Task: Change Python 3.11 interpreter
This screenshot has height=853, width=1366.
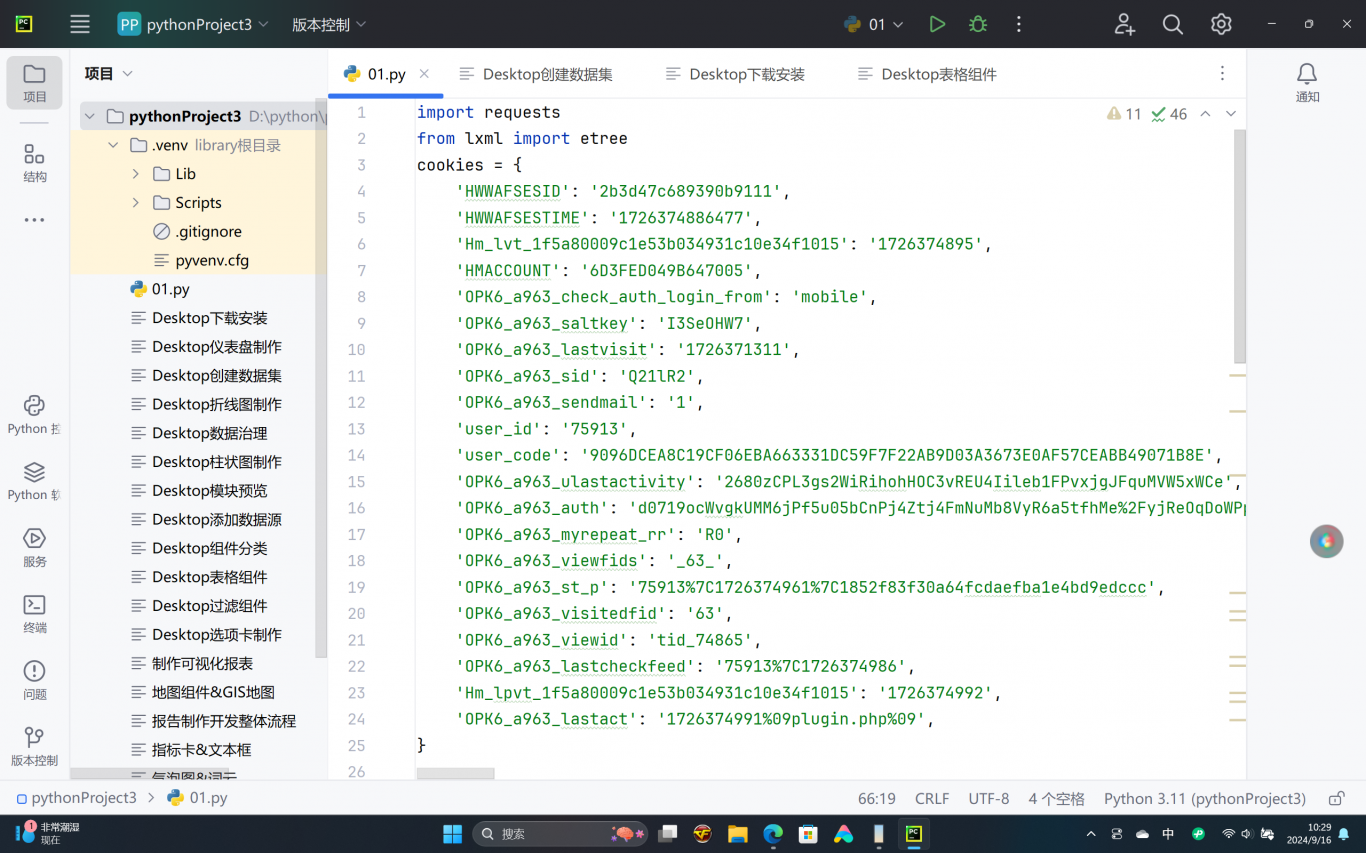Action: click(1205, 799)
